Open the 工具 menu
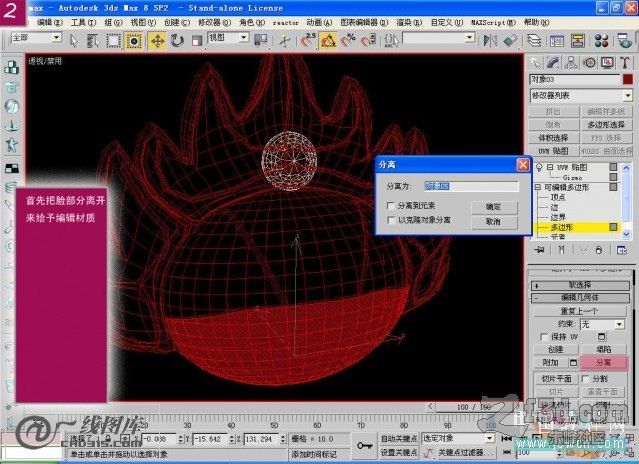 (x=83, y=22)
